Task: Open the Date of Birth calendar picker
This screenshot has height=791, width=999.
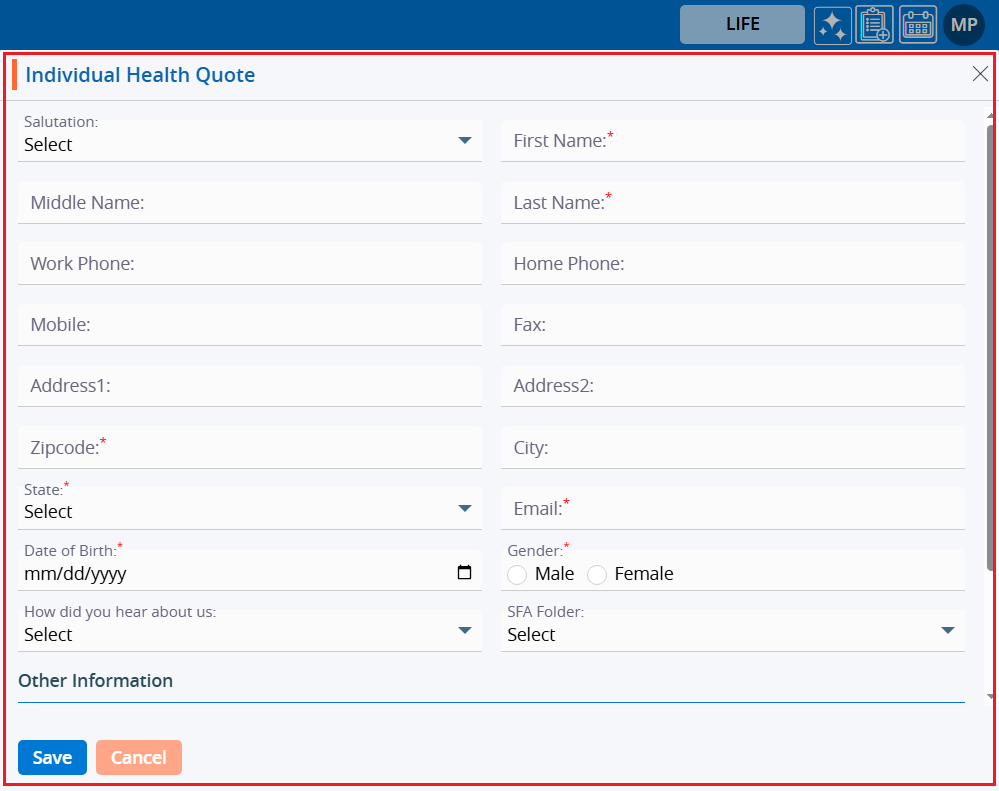Action: coord(464,573)
